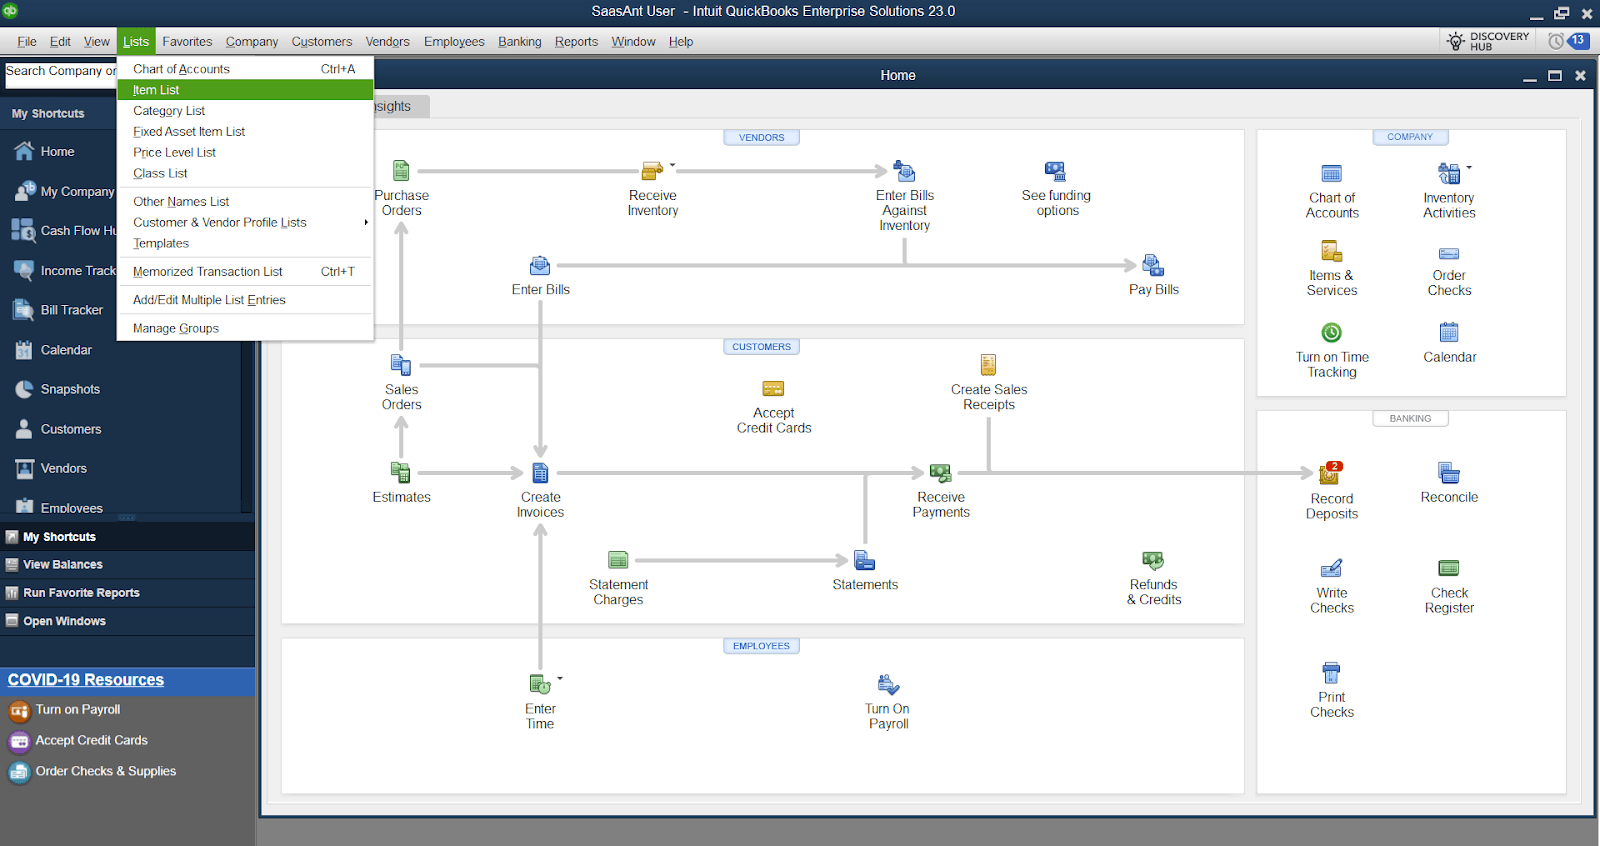Select Item List menu entry
The image size is (1600, 846).
coord(245,90)
